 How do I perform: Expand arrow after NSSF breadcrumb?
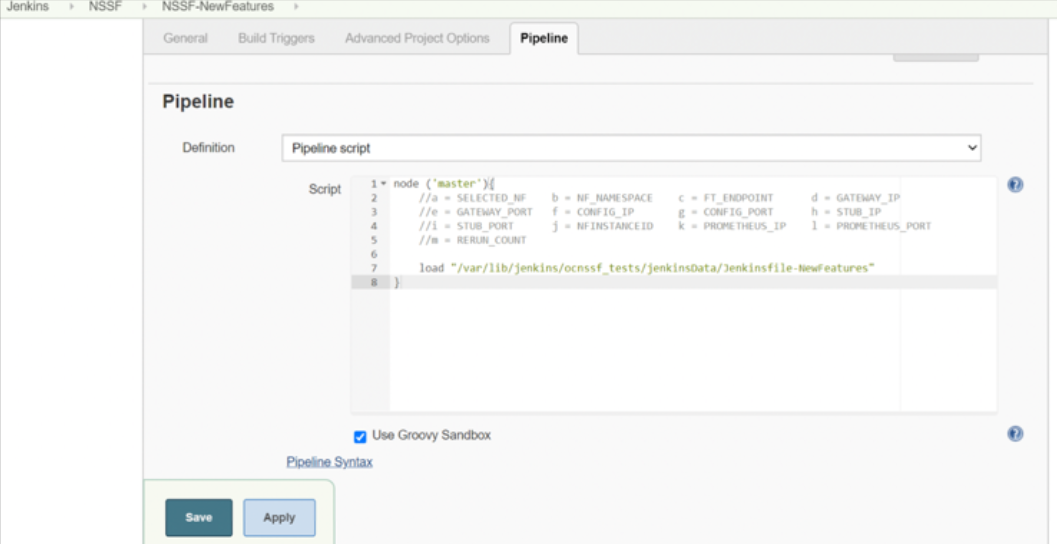tap(144, 7)
